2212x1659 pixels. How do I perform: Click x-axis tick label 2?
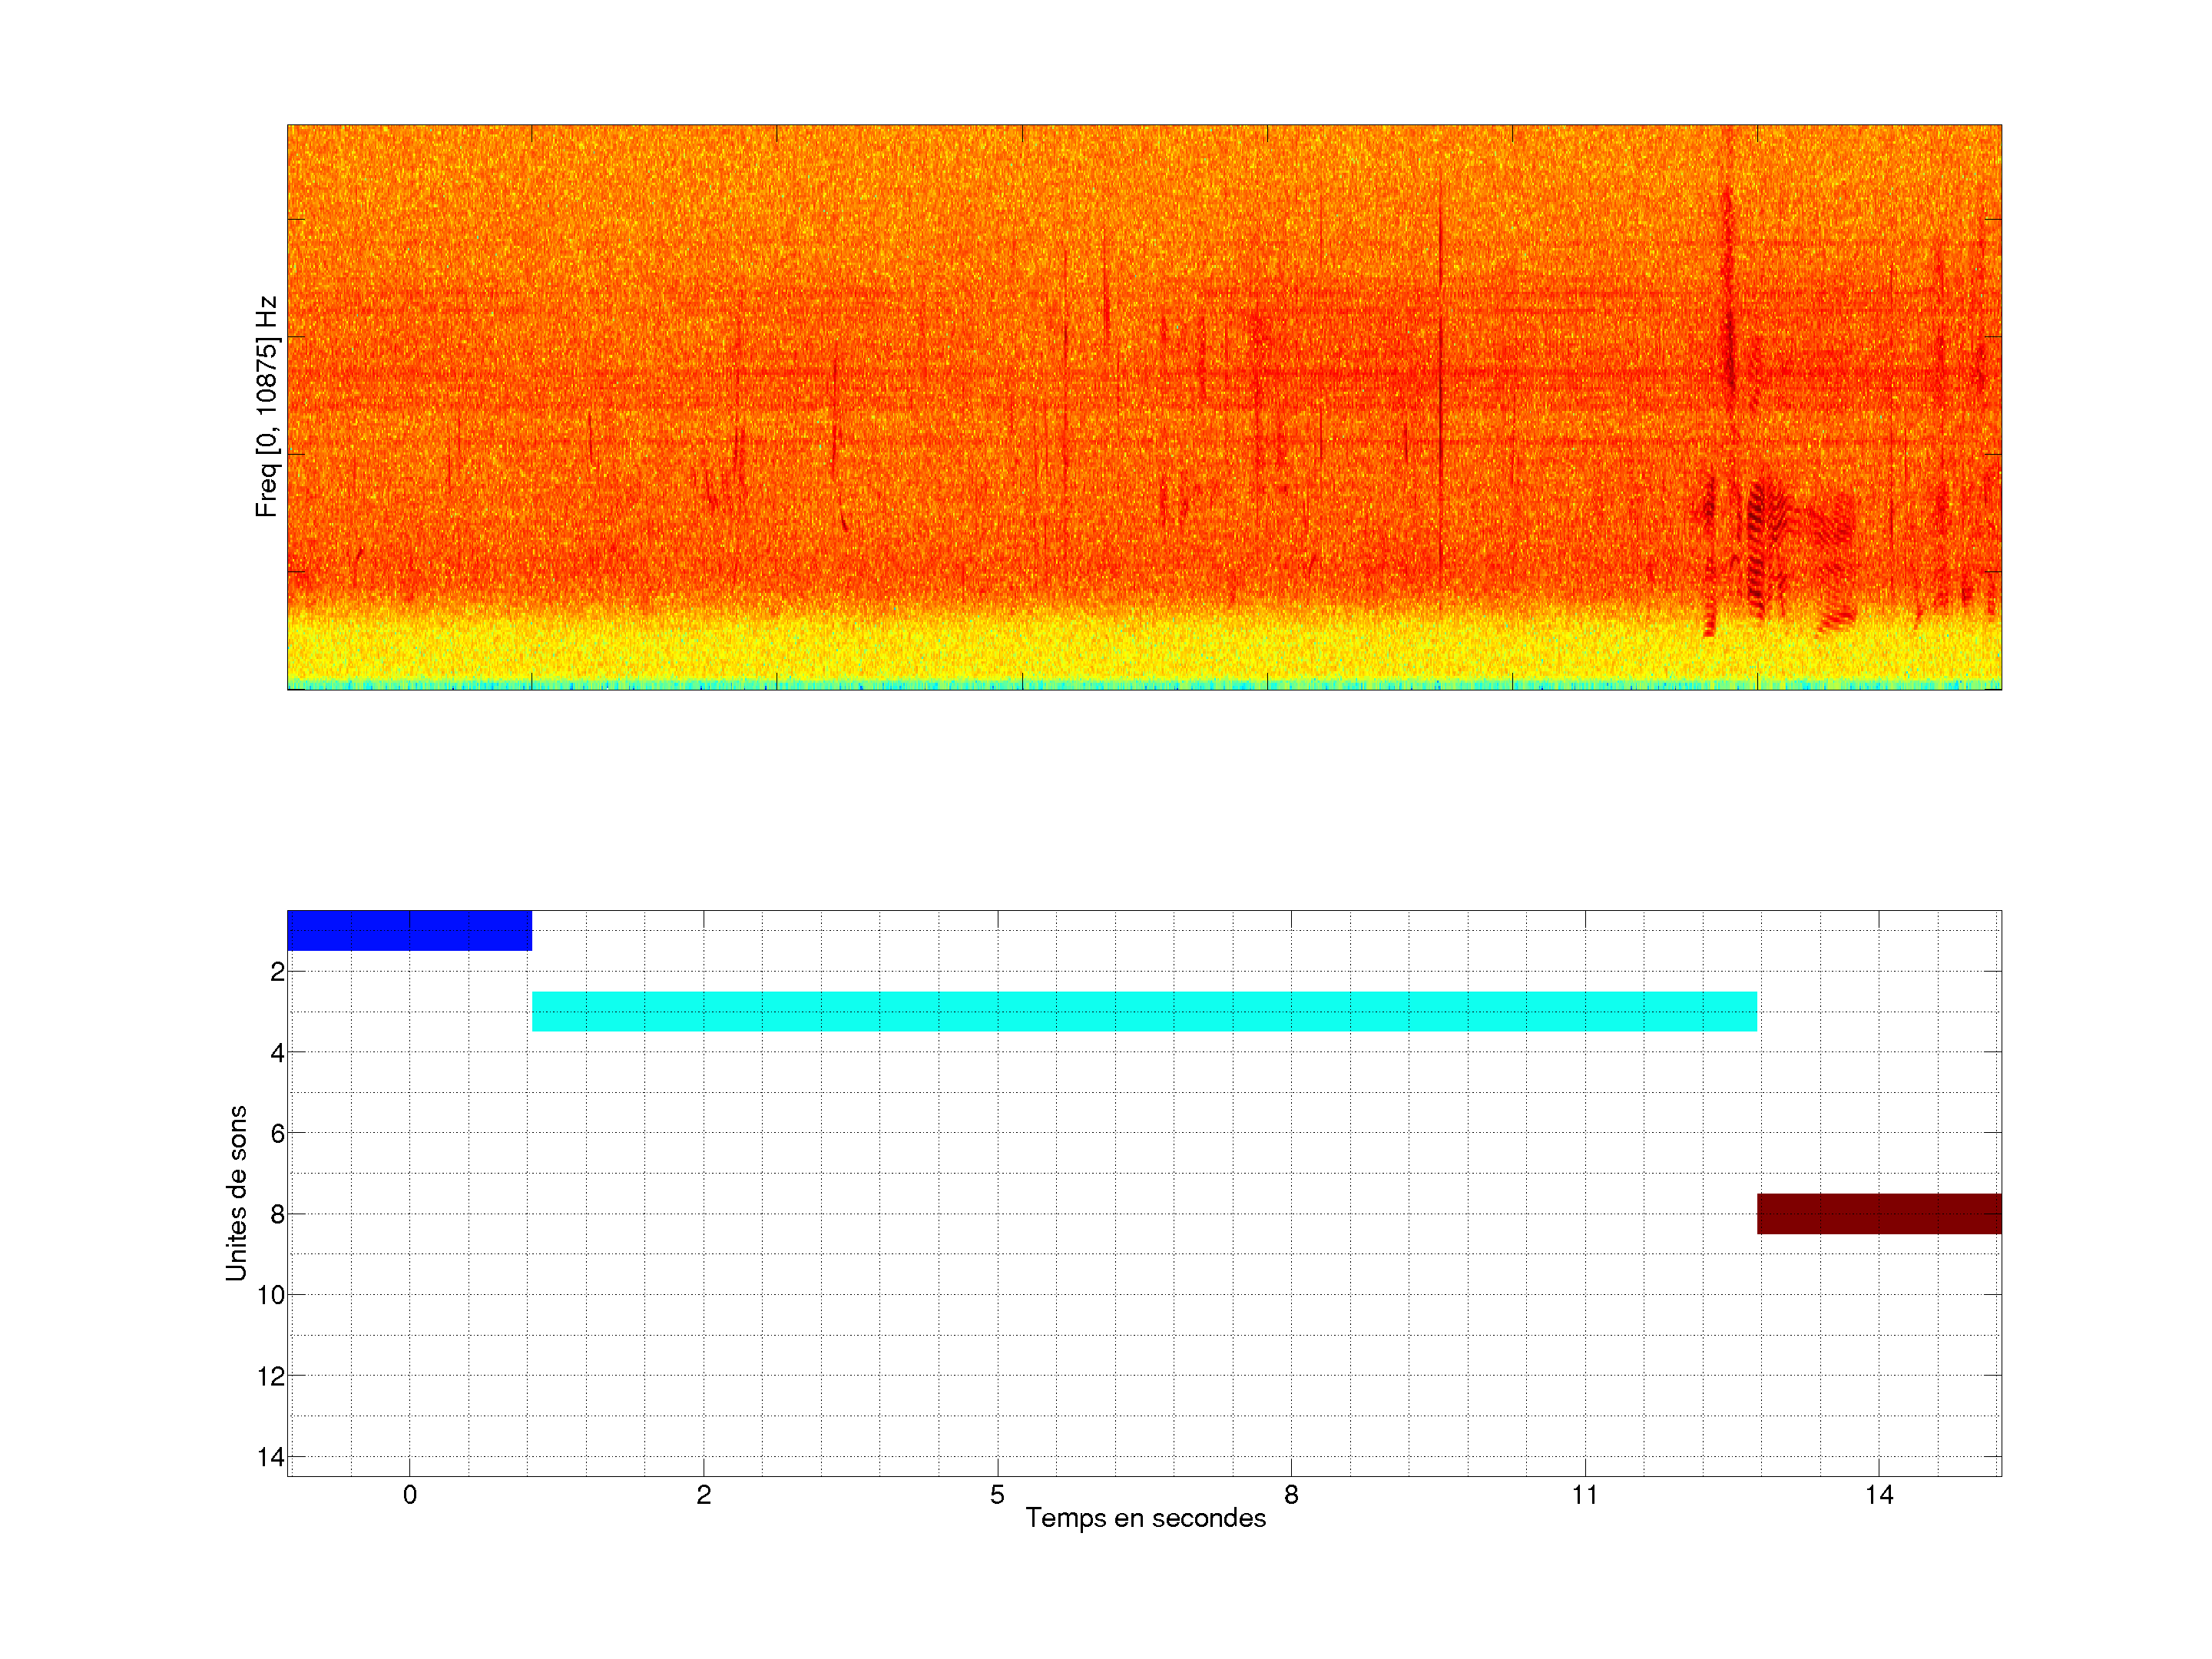704,1495
